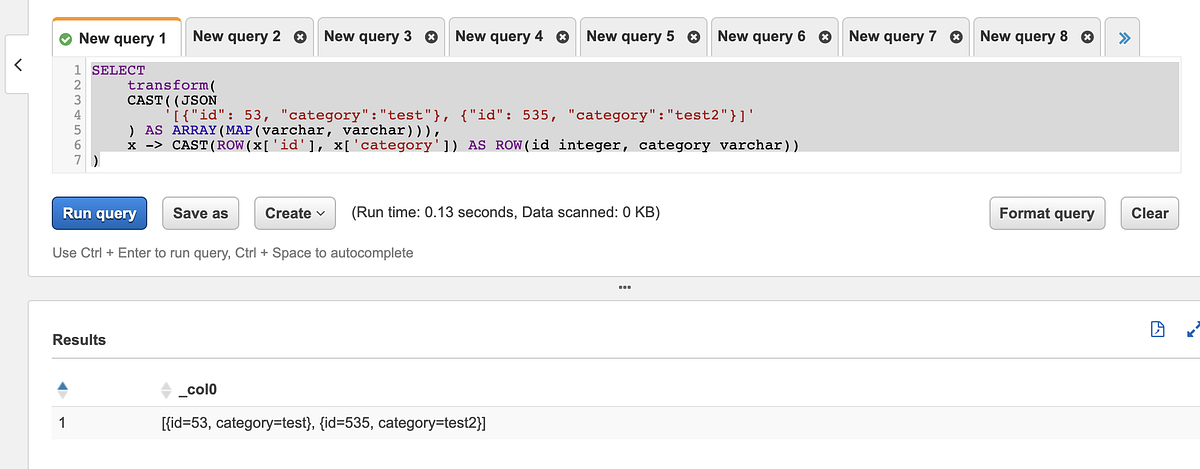Switch to New query 6 tab
Image resolution: width=1200 pixels, height=469 pixels.
[x=761, y=37]
